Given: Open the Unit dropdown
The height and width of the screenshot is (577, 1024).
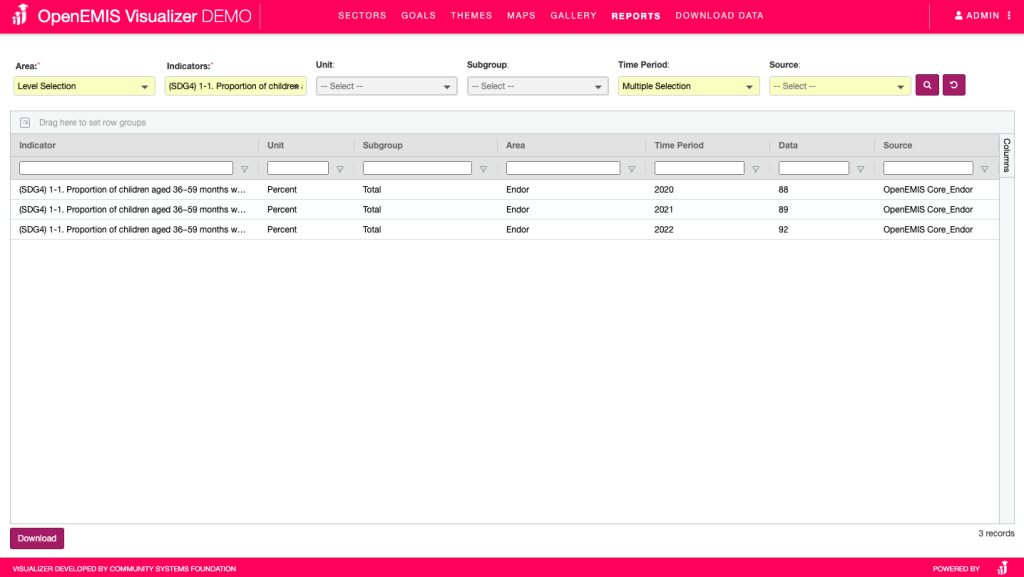Looking at the screenshot, I should (x=386, y=87).
